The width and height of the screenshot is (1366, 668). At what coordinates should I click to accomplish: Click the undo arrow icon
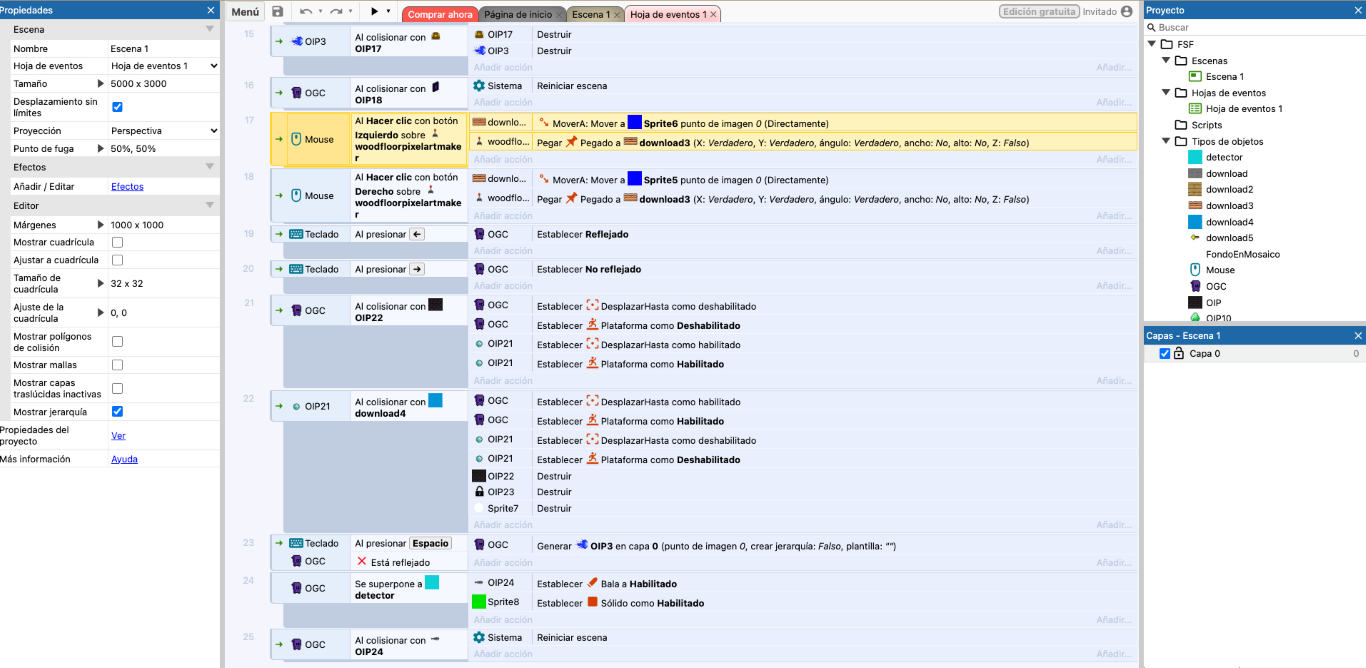click(305, 12)
